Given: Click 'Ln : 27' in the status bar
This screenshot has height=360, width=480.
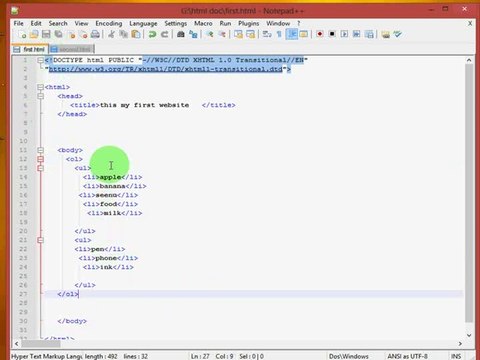Looking at the screenshot, I should pos(200,356).
